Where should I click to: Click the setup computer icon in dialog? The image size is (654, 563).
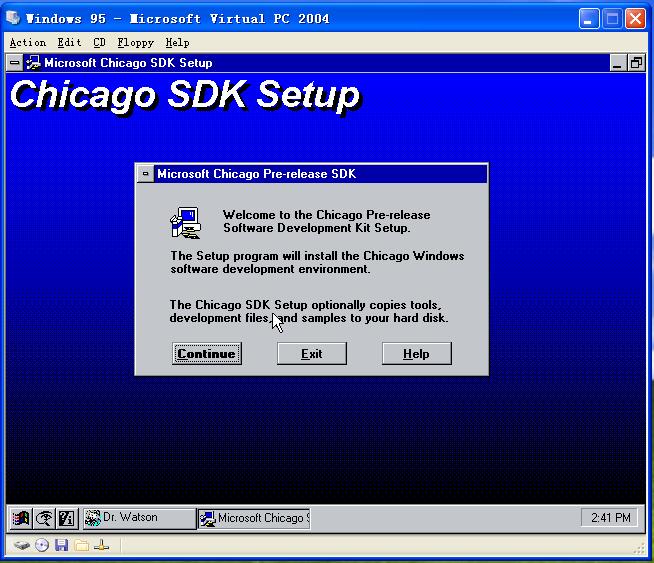click(x=185, y=223)
